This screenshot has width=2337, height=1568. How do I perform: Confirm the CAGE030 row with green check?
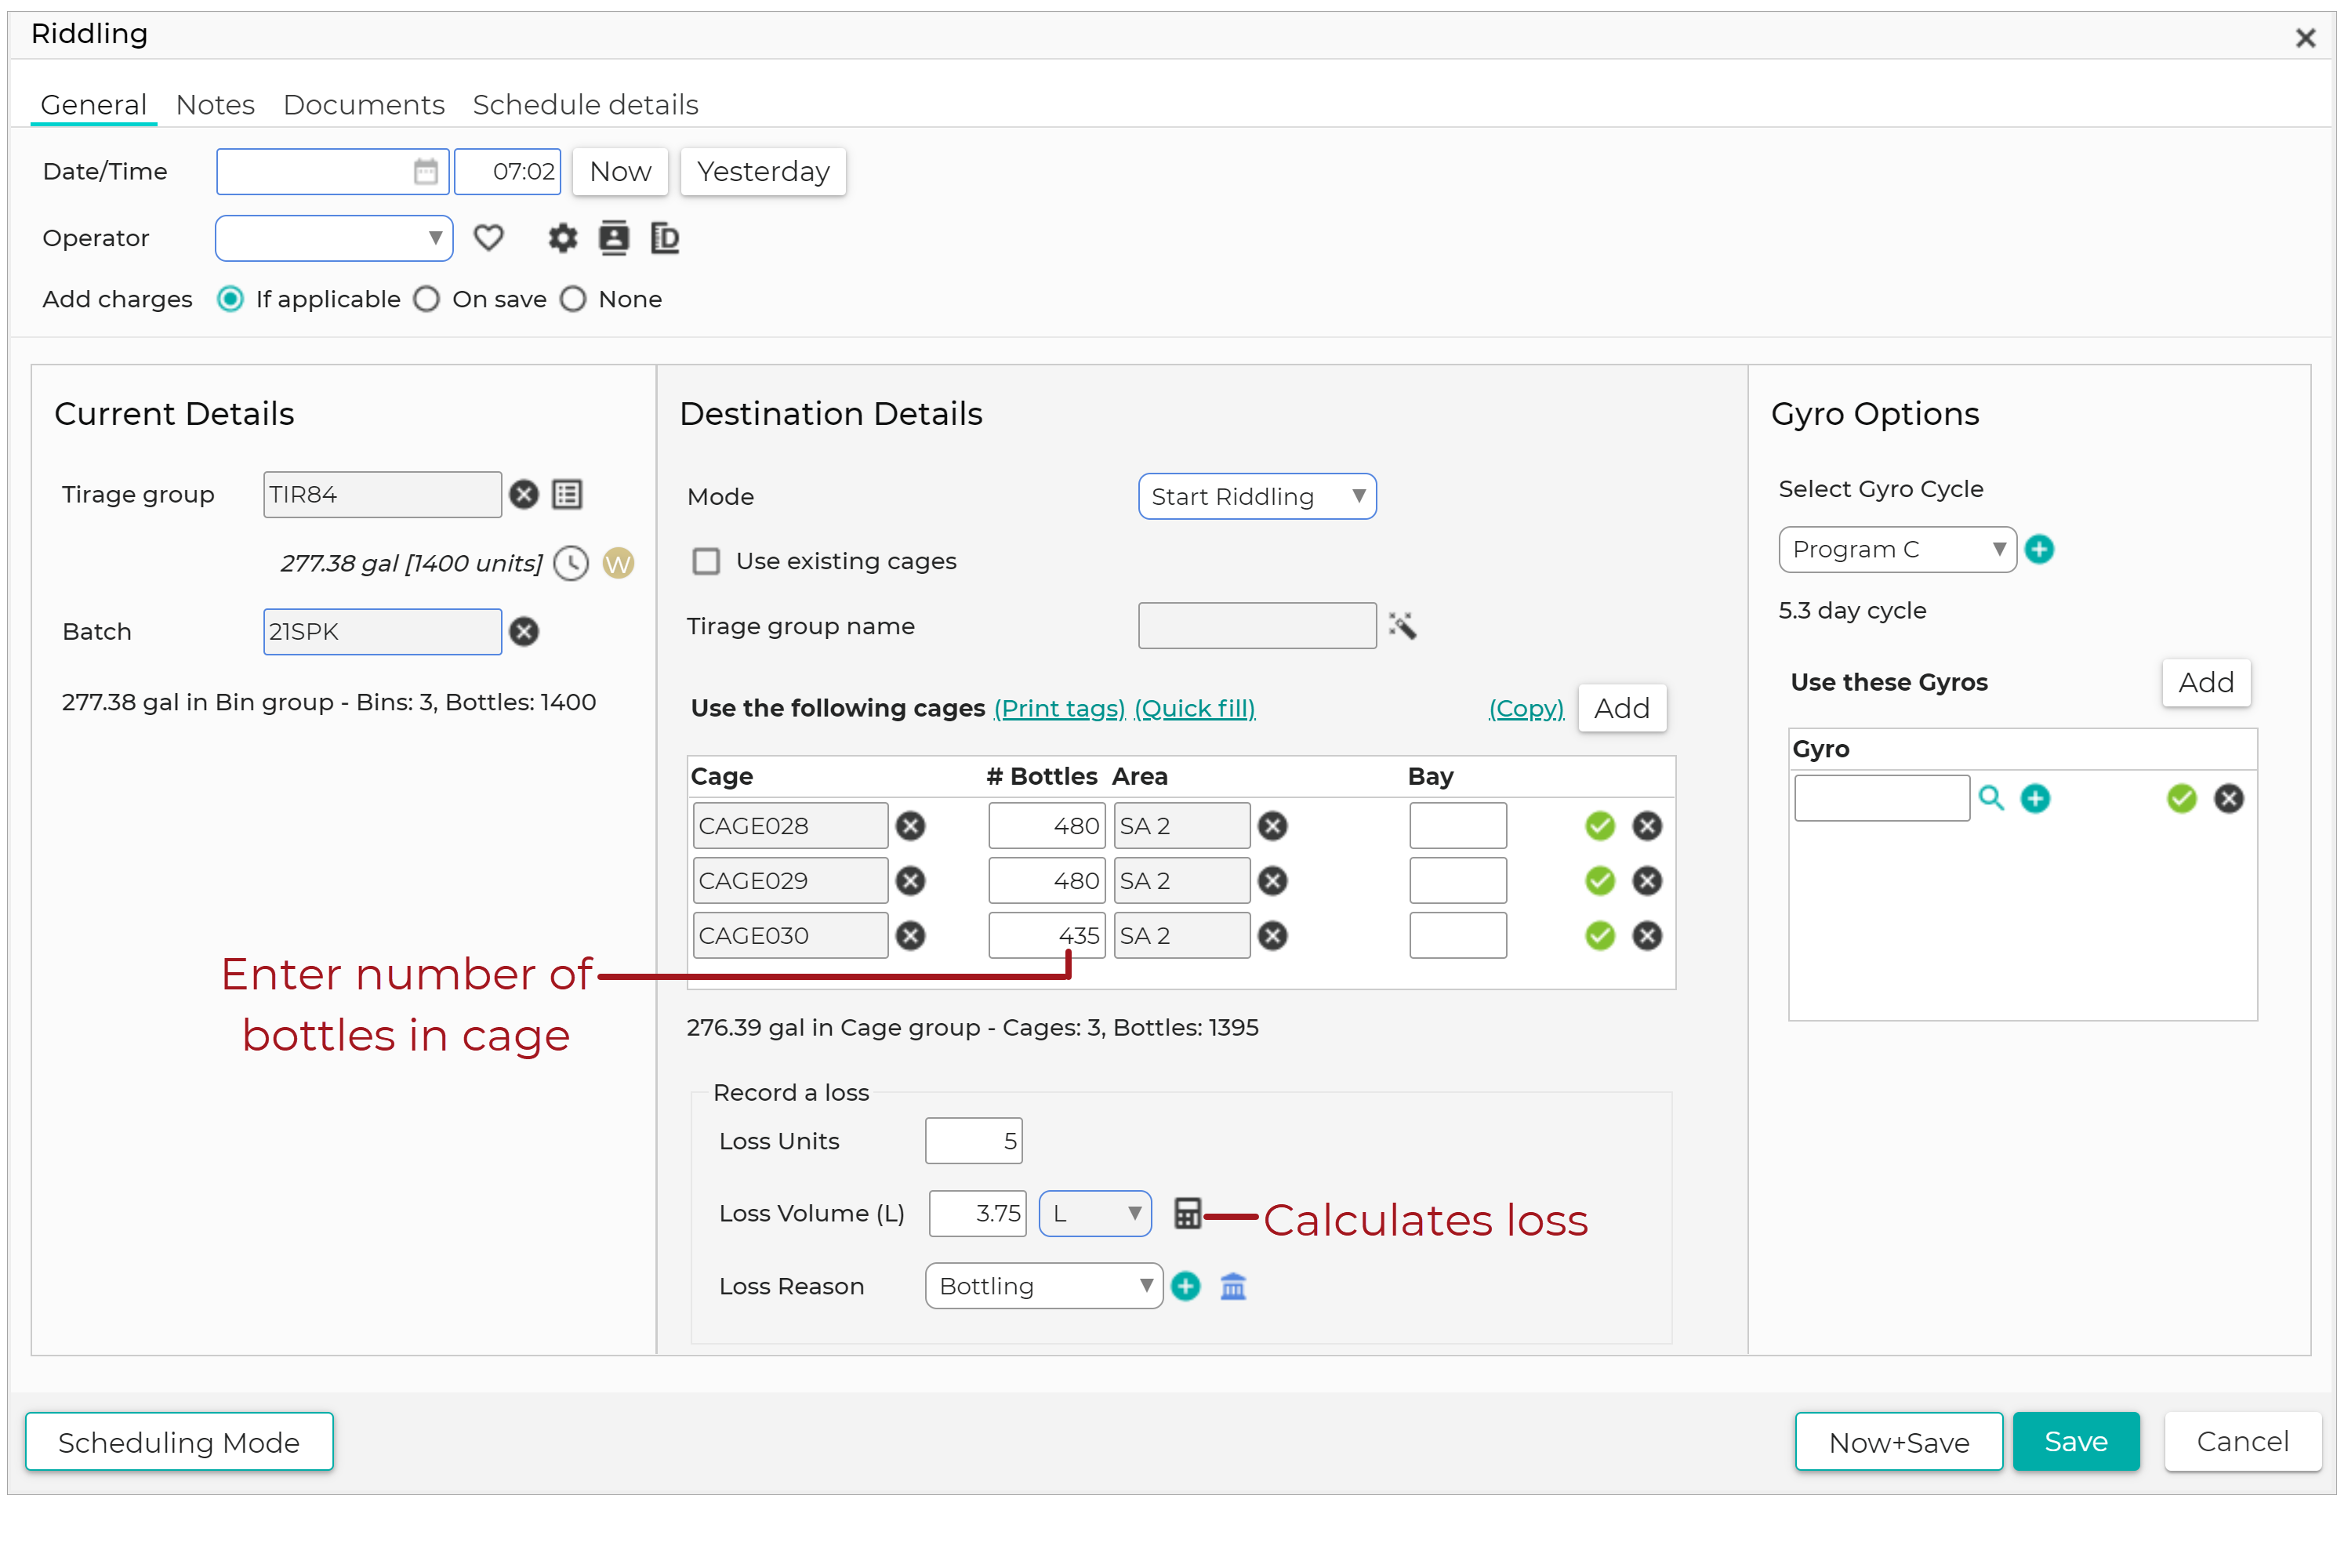click(1600, 936)
